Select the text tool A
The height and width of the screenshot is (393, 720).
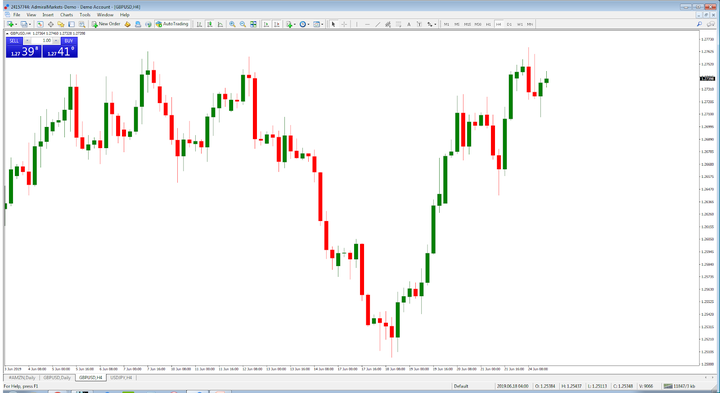(409, 24)
